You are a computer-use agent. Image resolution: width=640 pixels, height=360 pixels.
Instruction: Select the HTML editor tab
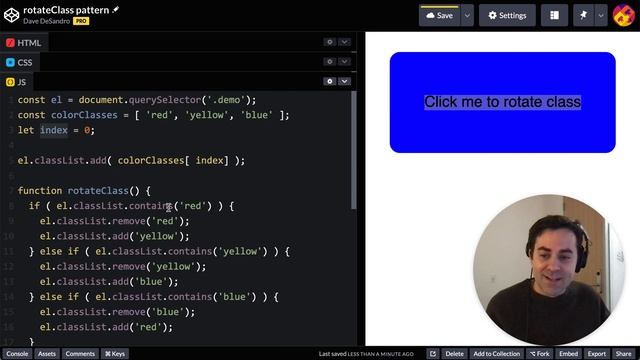pos(24,43)
